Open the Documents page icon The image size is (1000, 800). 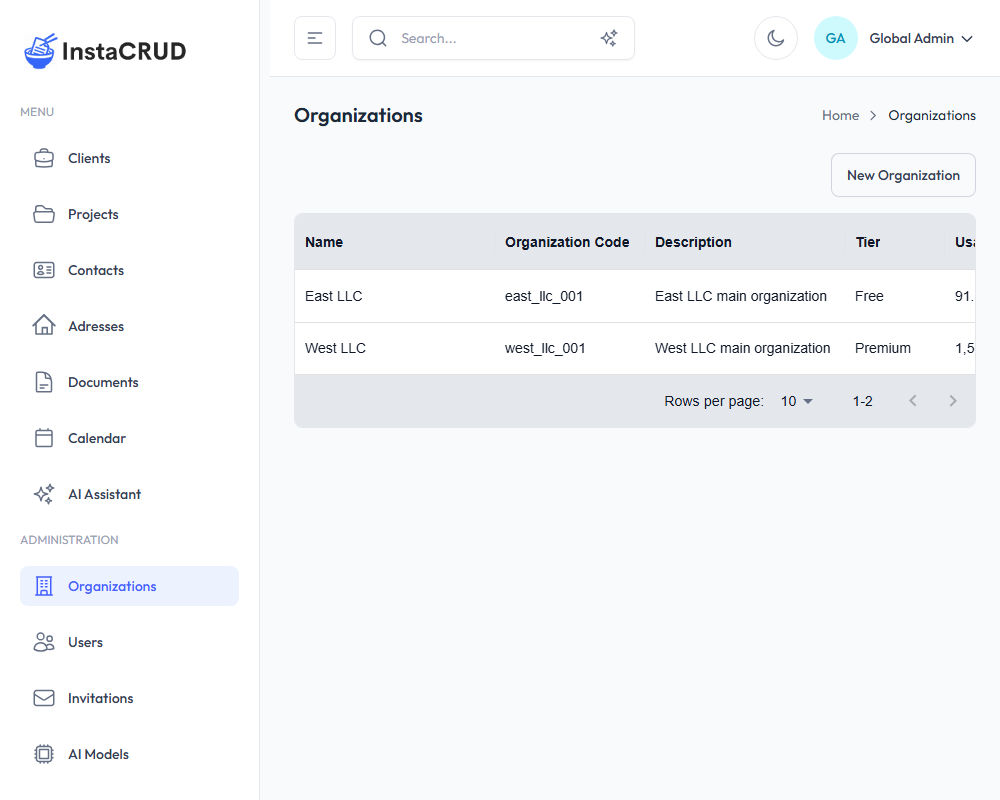(44, 381)
